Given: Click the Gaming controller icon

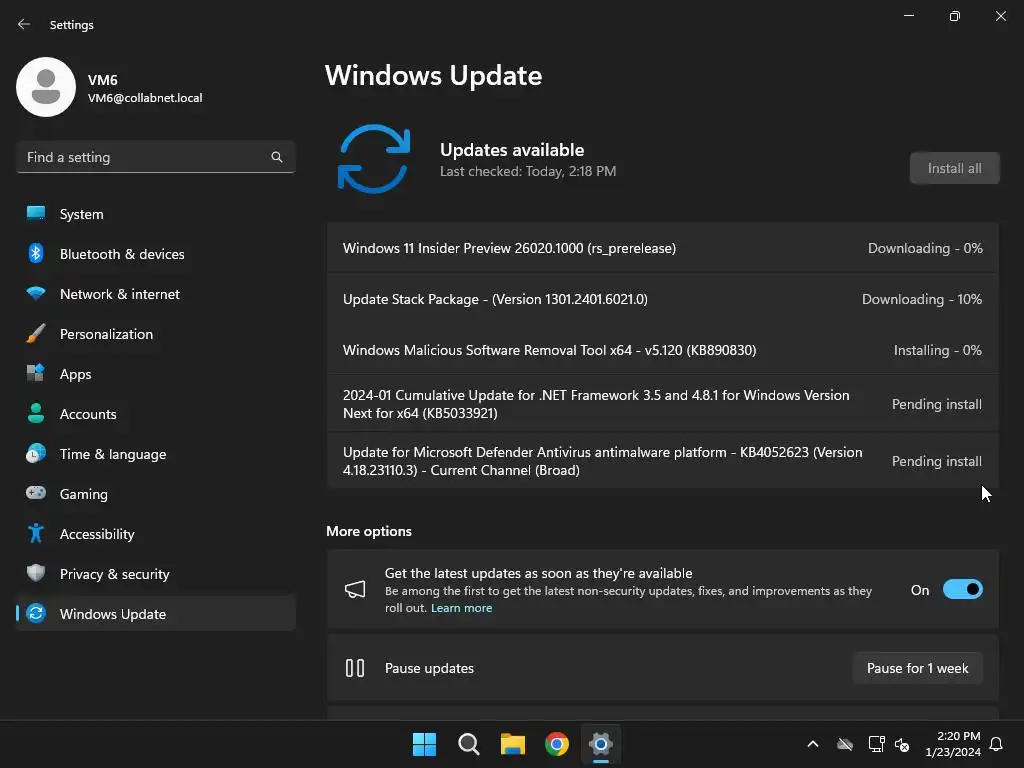Looking at the screenshot, I should pyautogui.click(x=36, y=493).
